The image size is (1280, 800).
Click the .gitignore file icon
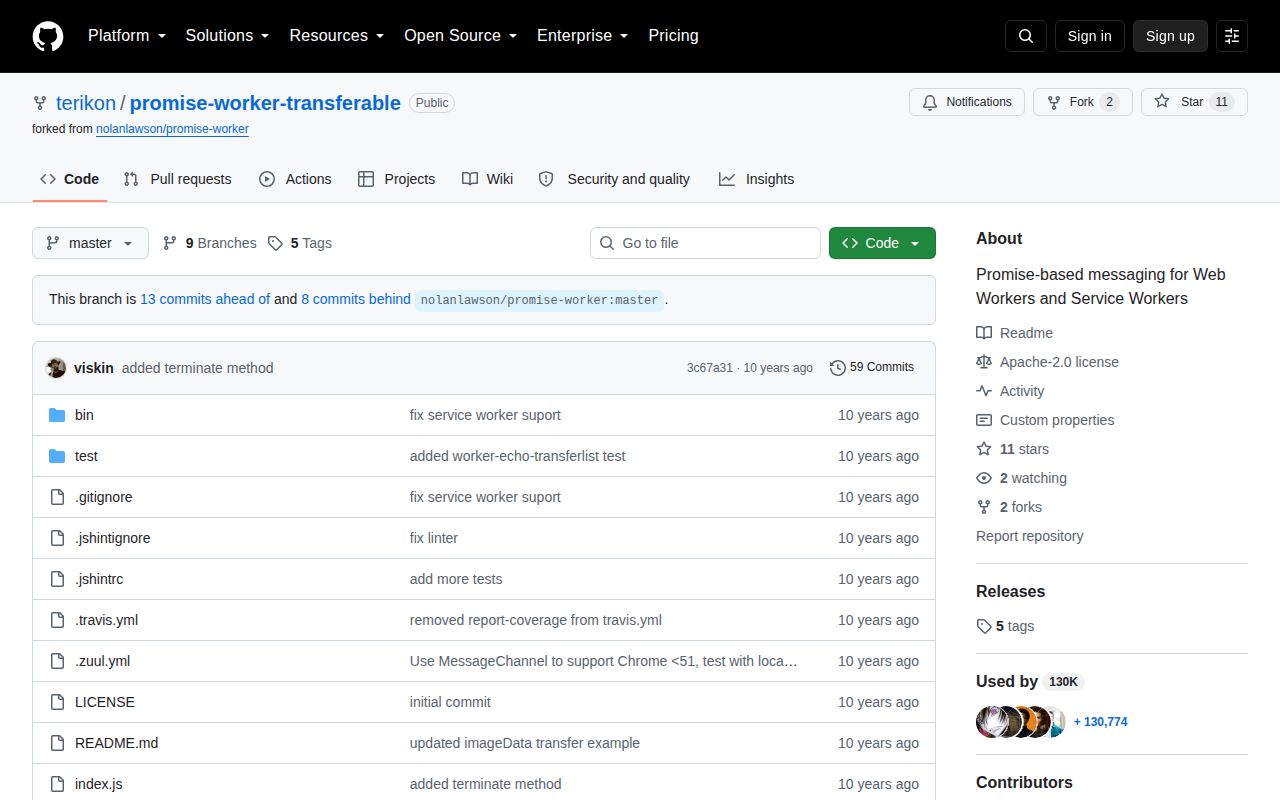tap(57, 497)
